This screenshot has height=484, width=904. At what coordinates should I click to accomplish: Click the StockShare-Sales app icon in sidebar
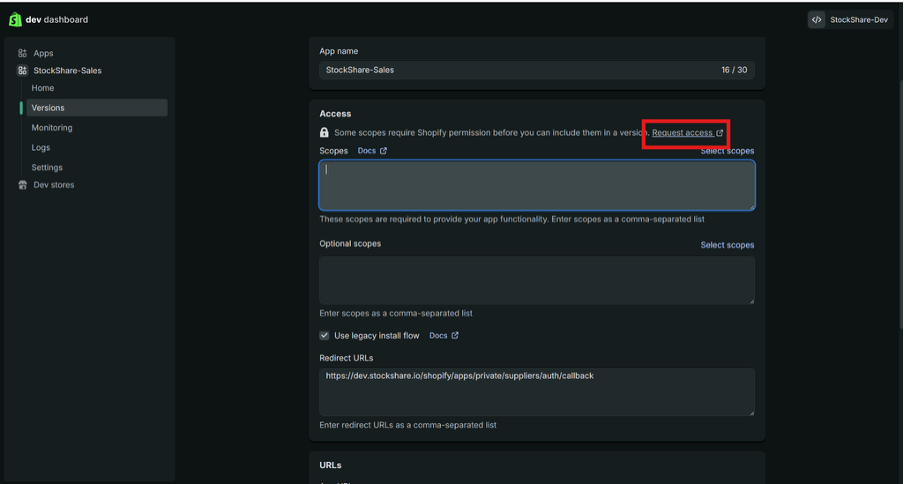(x=22, y=70)
